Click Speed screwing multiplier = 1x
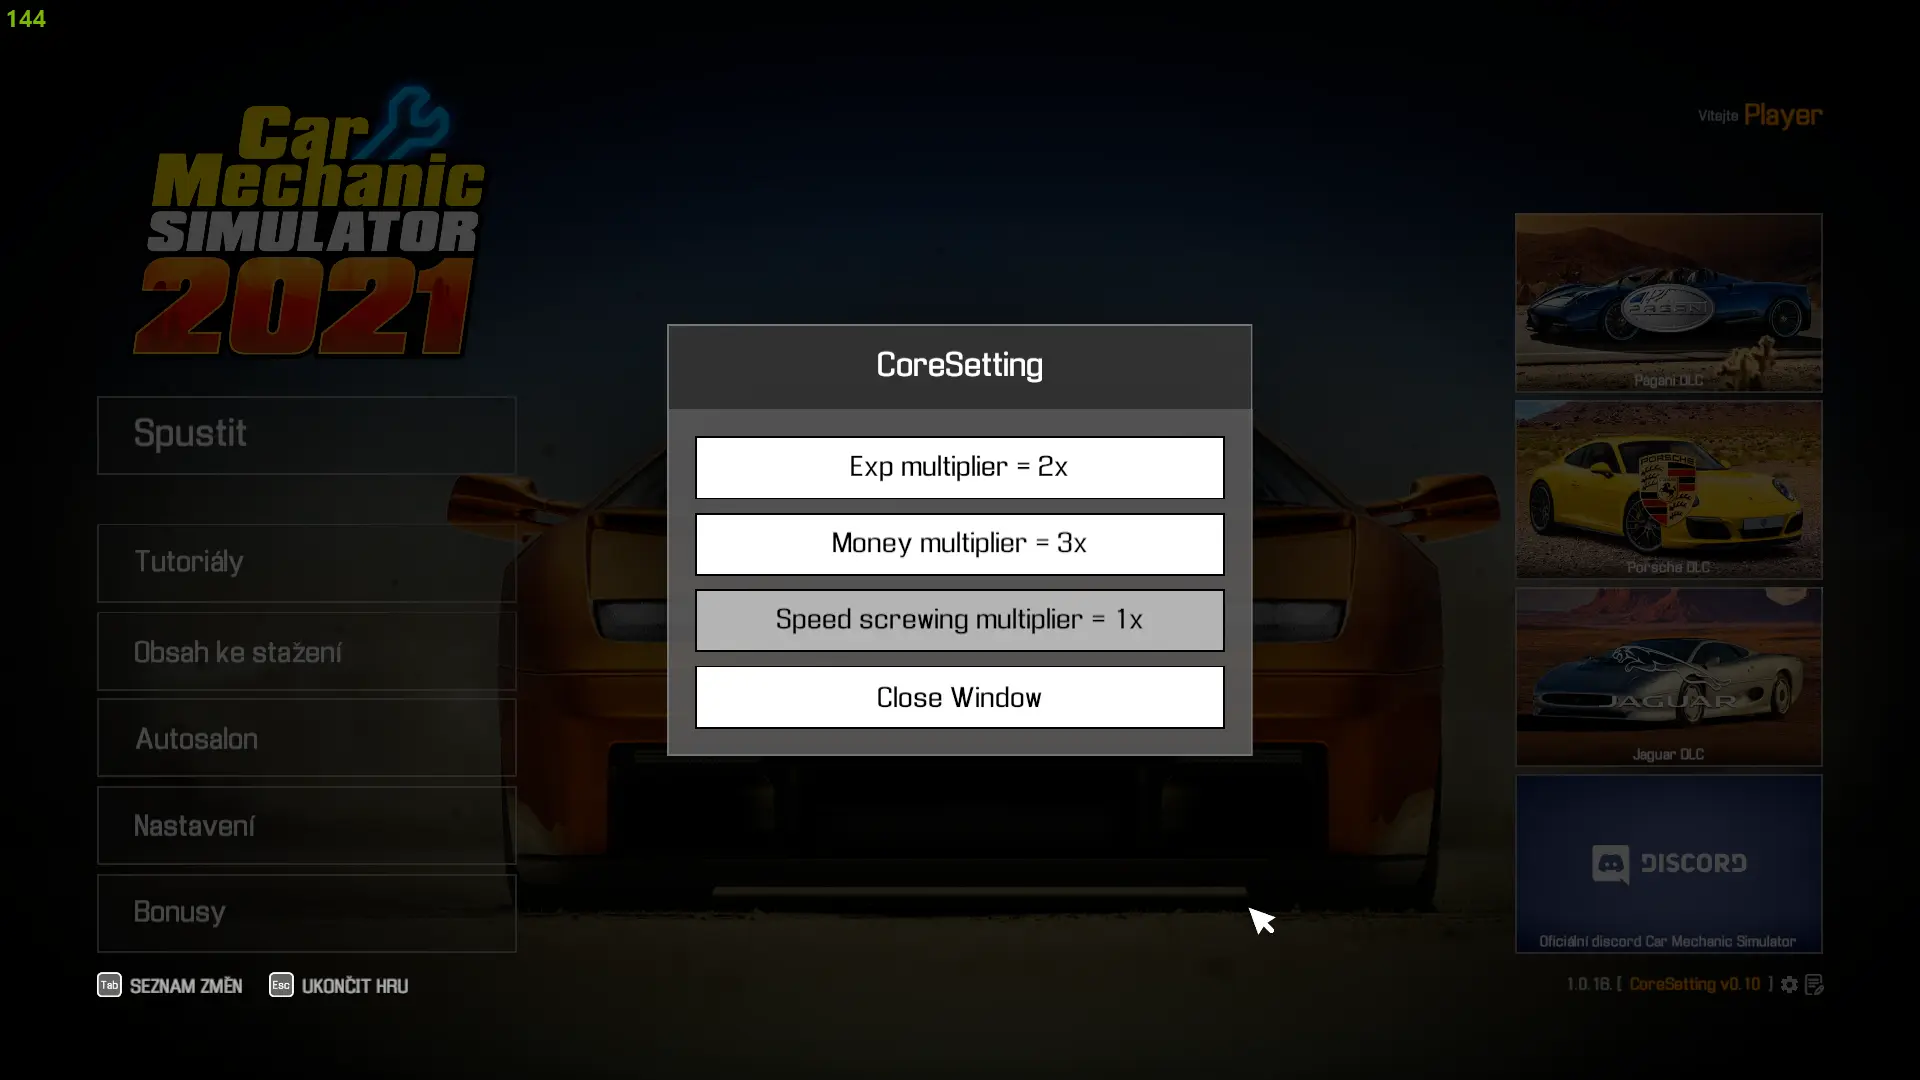This screenshot has width=1920, height=1080. pyautogui.click(x=959, y=620)
